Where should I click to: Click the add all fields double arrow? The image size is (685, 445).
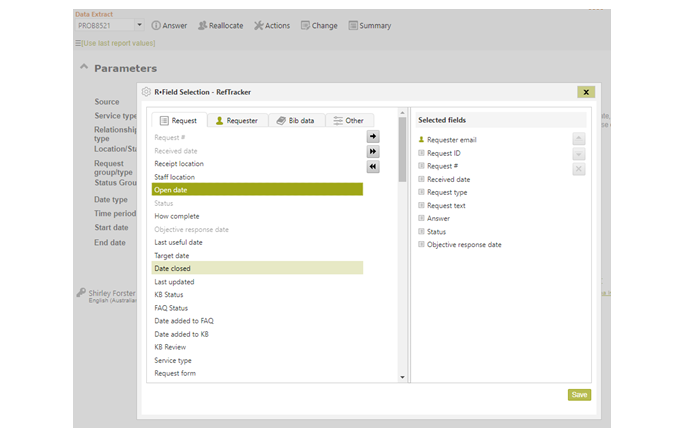(373, 152)
